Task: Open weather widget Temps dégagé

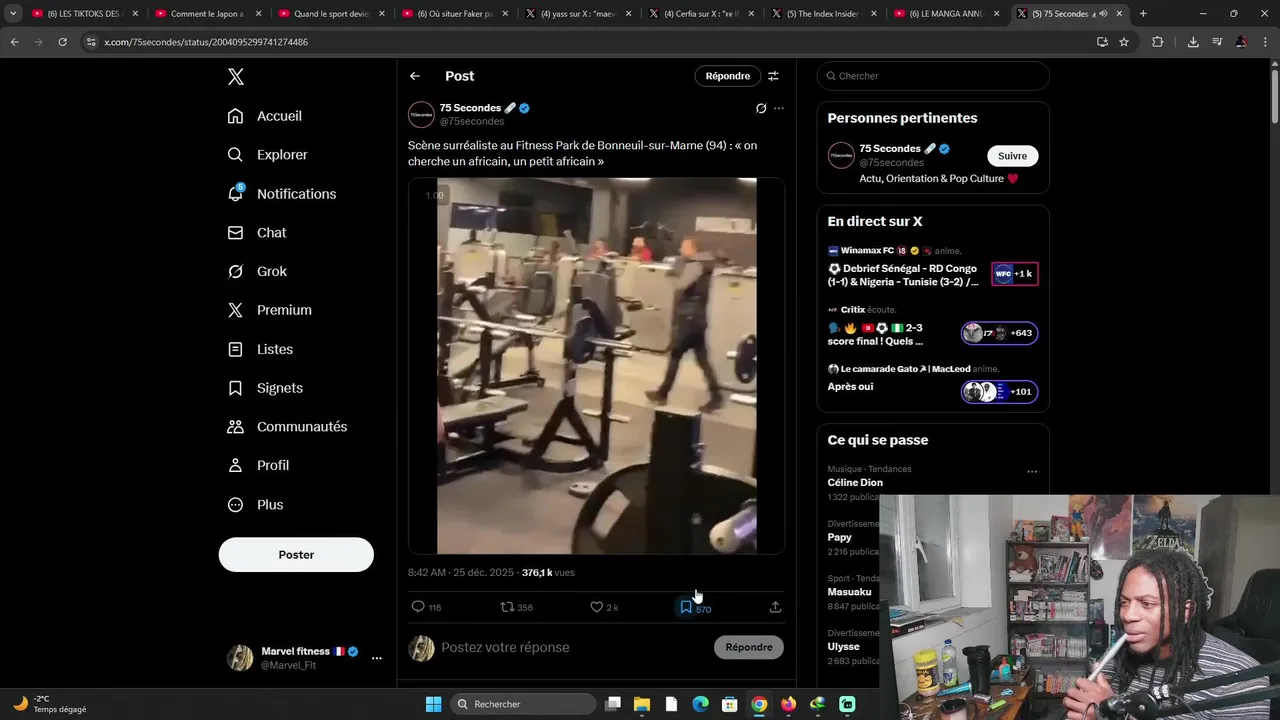Action: (x=50, y=704)
